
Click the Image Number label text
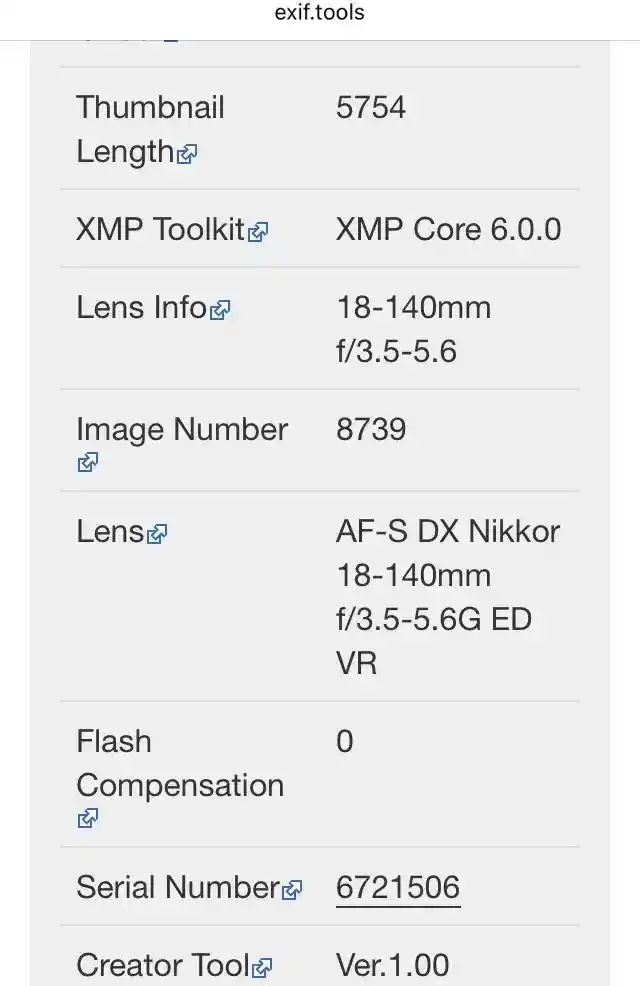pos(182,429)
